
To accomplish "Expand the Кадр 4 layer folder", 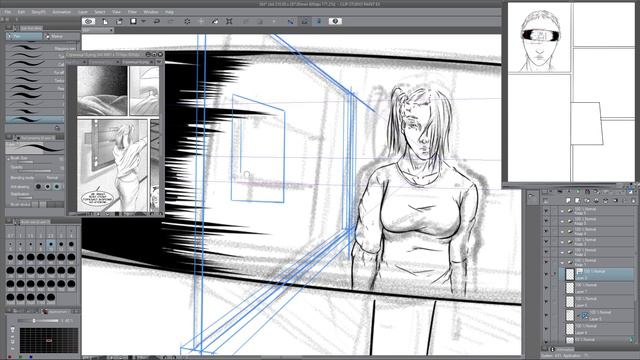I will pyautogui.click(x=562, y=232).
